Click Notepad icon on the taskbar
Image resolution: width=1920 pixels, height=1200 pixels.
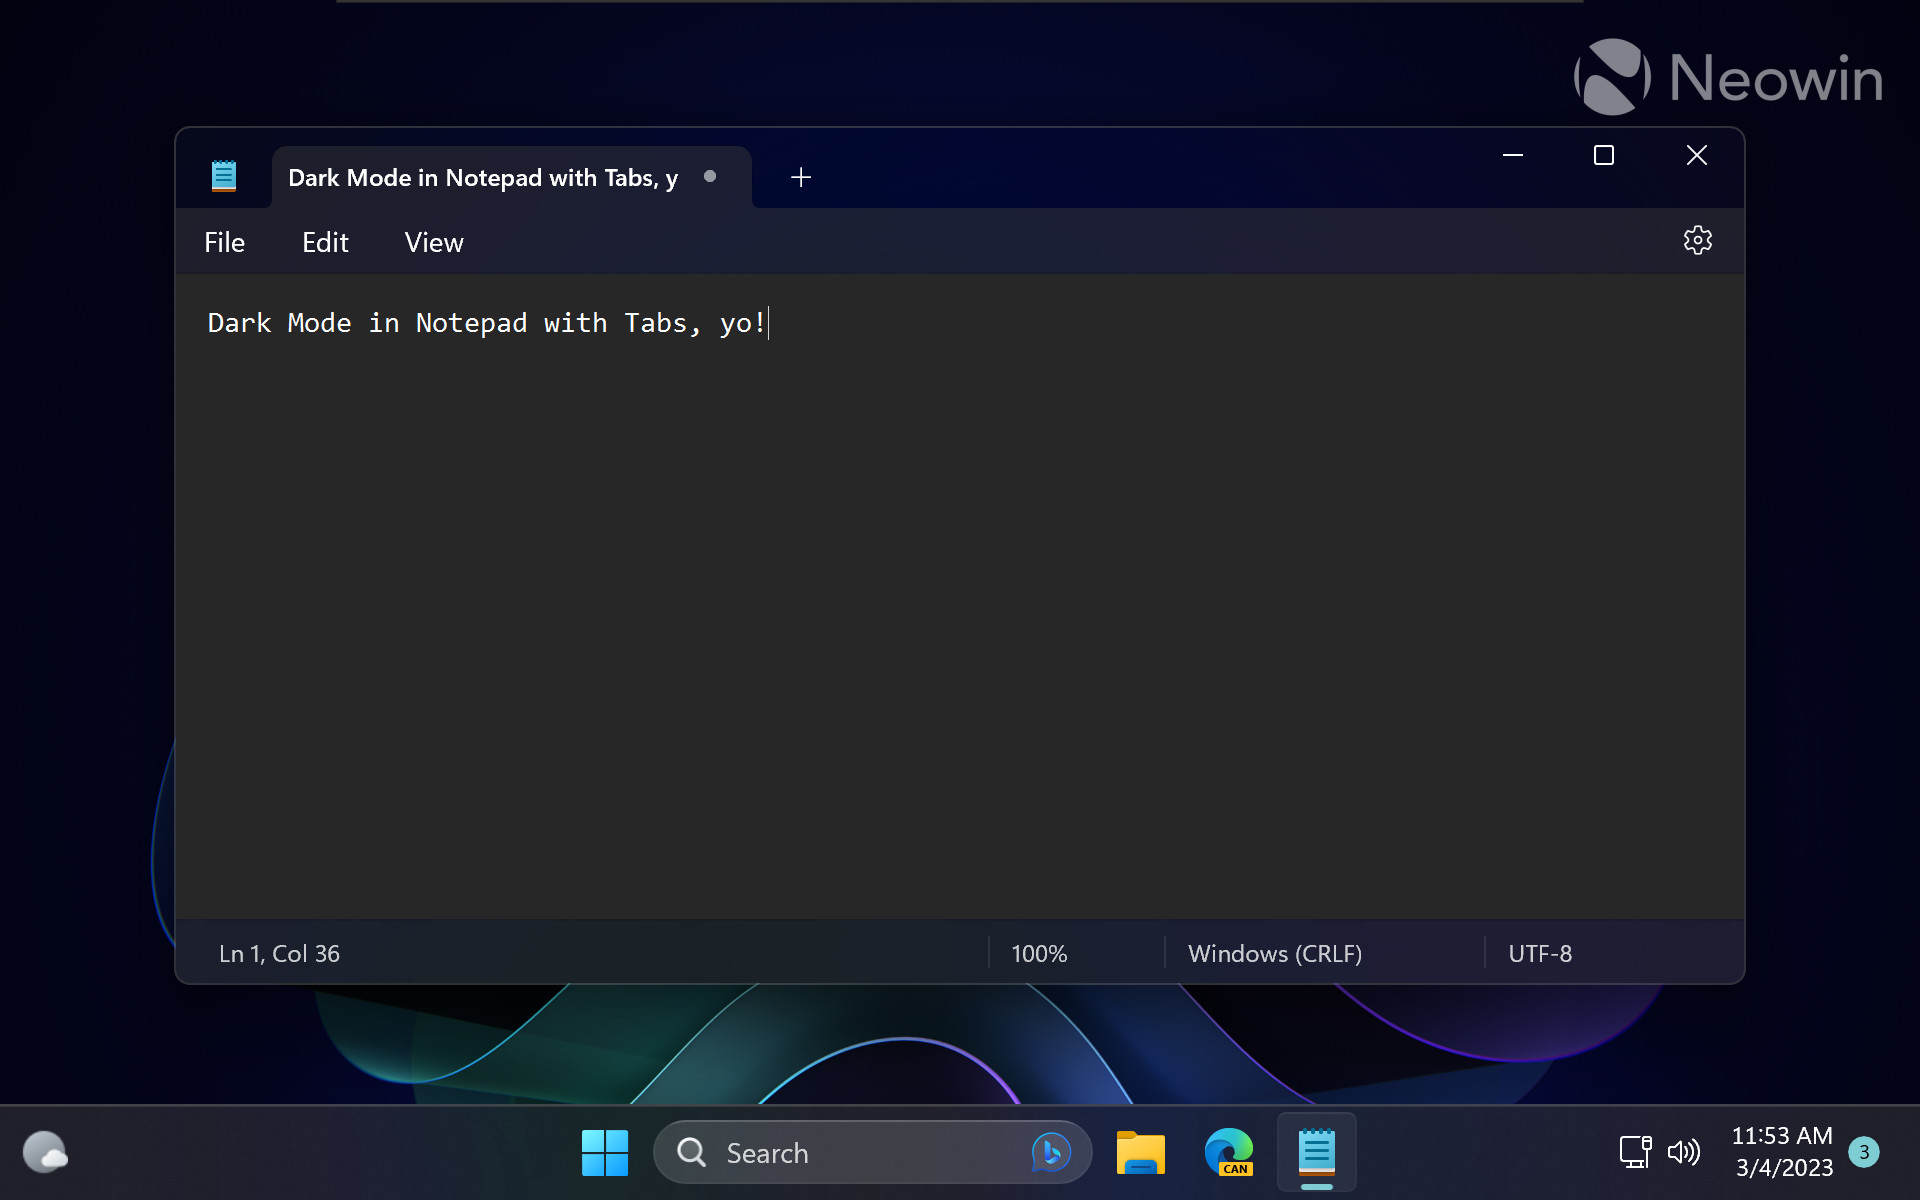click(x=1317, y=1153)
